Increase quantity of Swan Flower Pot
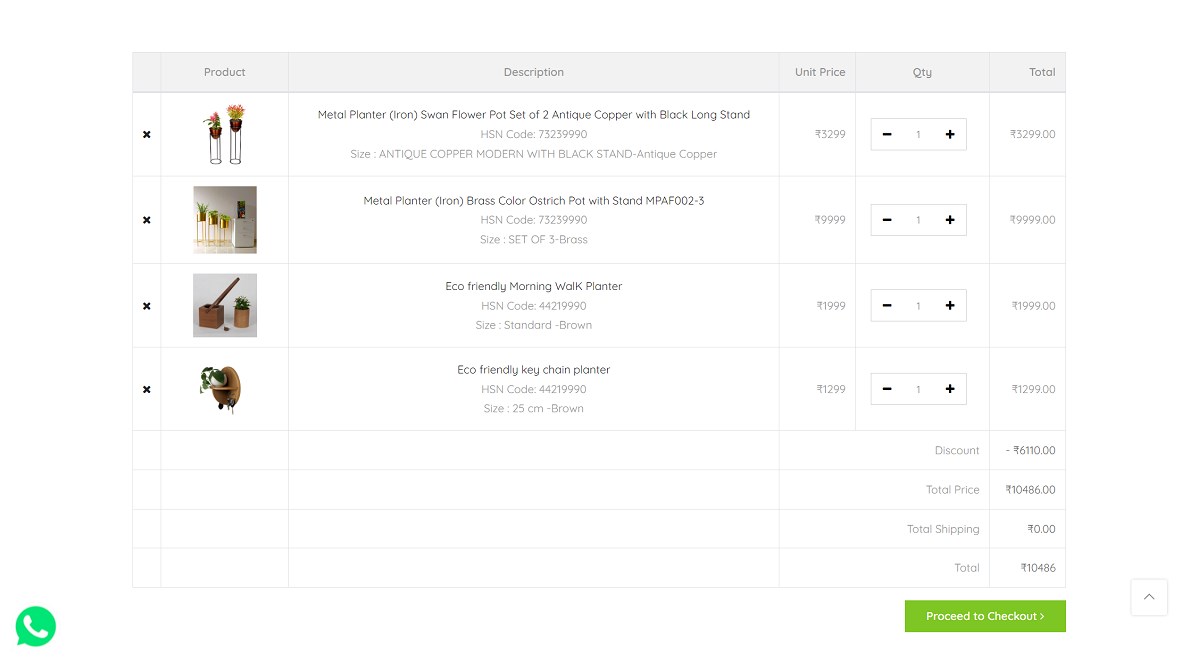 [x=950, y=134]
